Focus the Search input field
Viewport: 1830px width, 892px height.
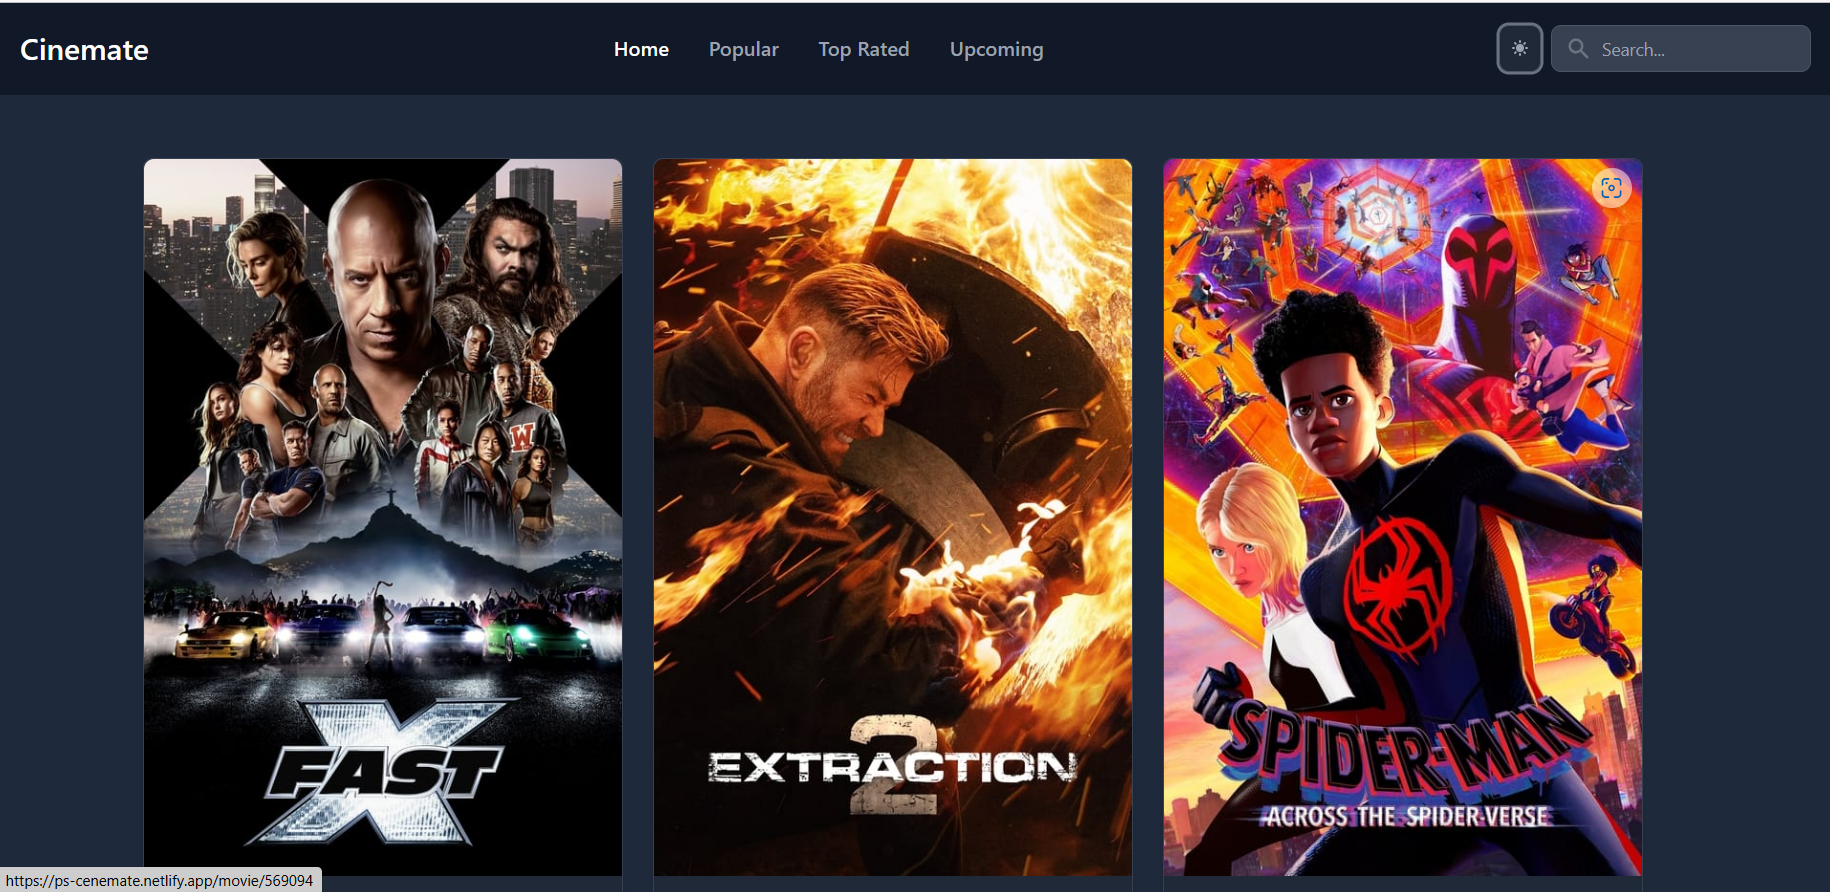pyautogui.click(x=1680, y=48)
